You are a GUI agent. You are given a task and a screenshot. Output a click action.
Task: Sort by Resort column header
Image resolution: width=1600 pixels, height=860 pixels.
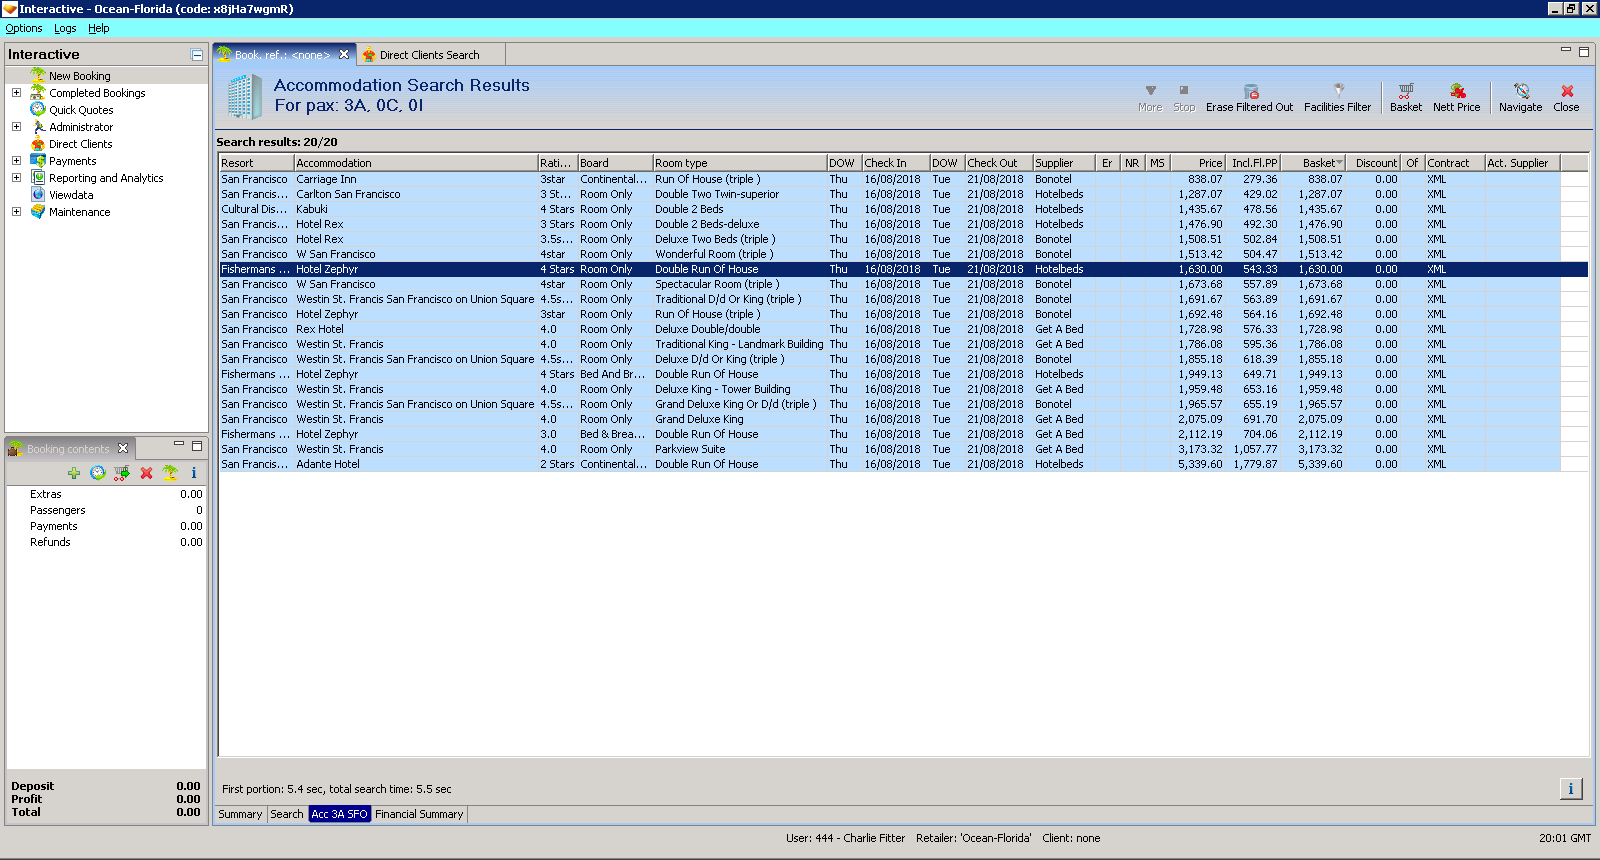(x=257, y=163)
